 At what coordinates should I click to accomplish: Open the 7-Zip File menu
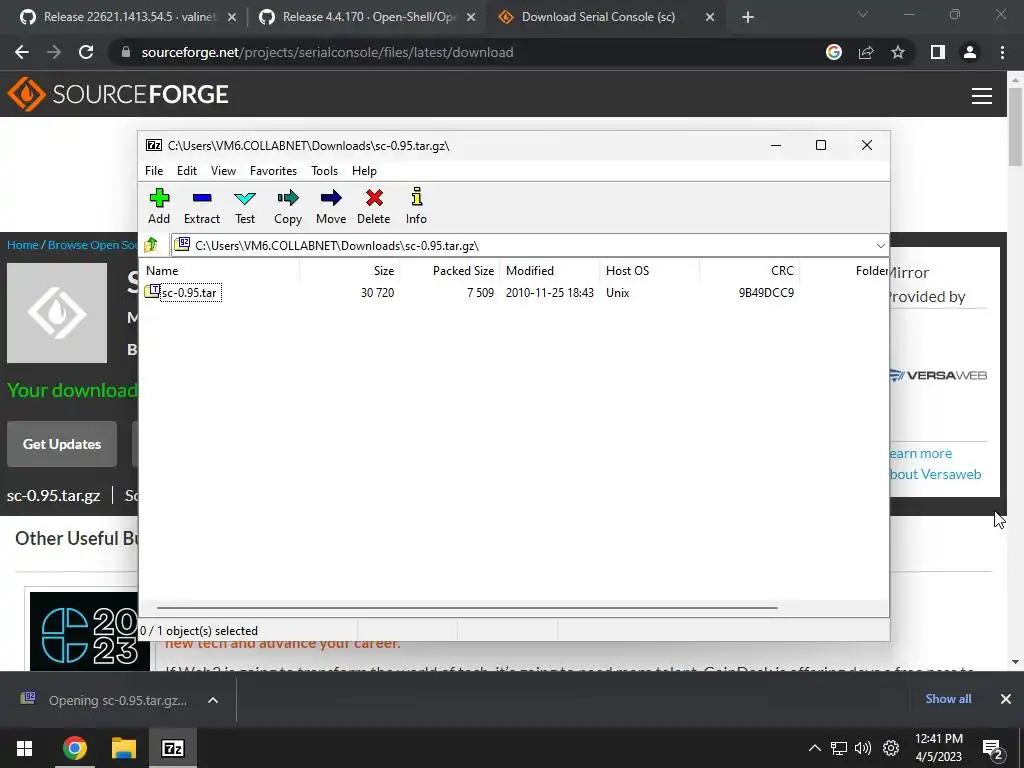[x=154, y=170]
